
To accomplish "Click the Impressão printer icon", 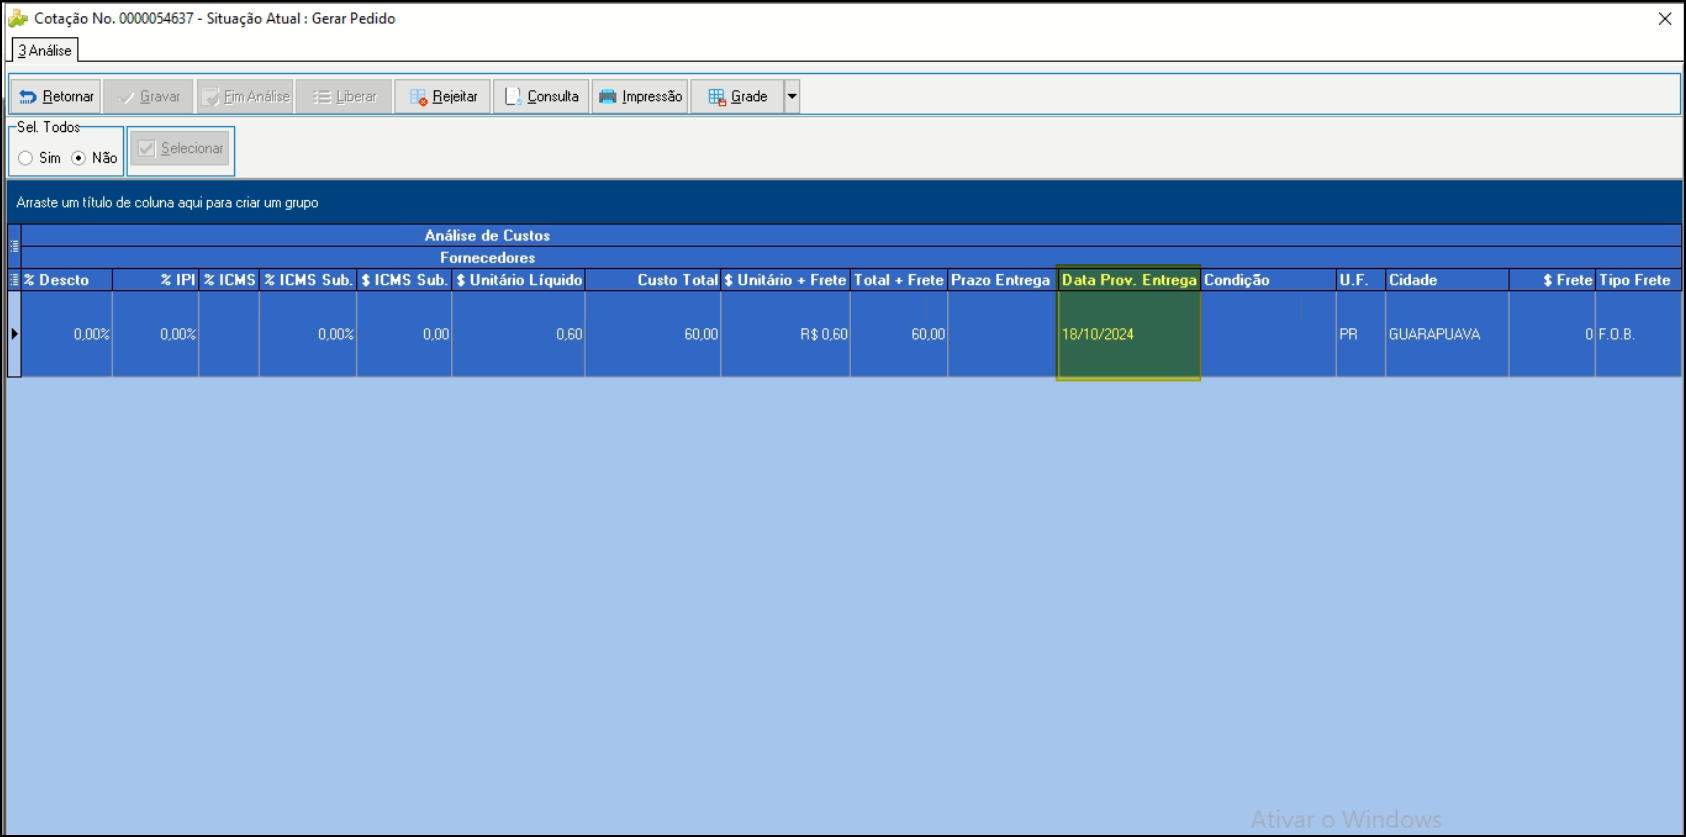I will pos(608,97).
